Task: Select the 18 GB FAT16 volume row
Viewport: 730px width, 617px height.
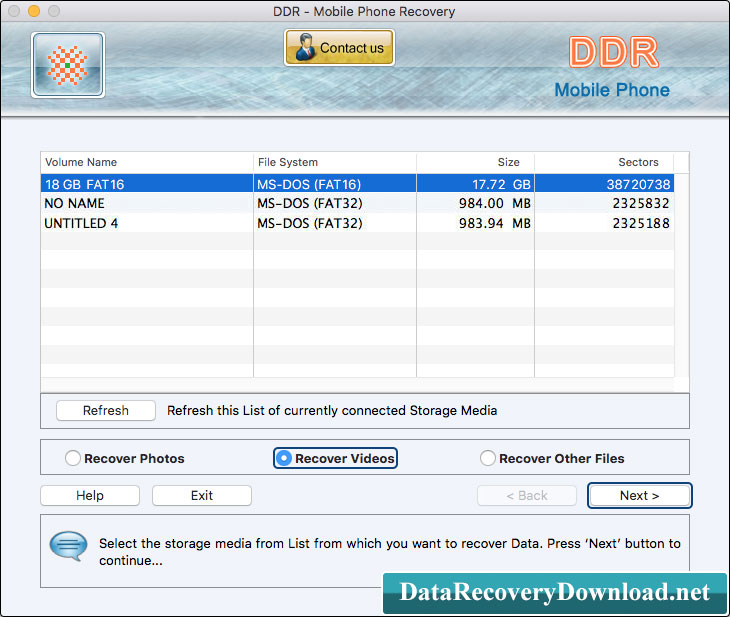Action: (x=357, y=184)
